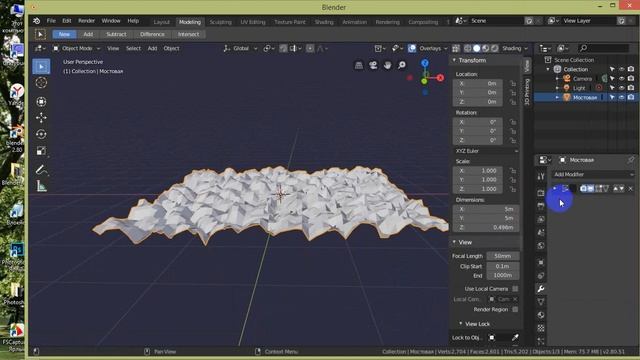This screenshot has height=360, width=640.
Task: Open the Render properties tab
Action: tap(541, 193)
